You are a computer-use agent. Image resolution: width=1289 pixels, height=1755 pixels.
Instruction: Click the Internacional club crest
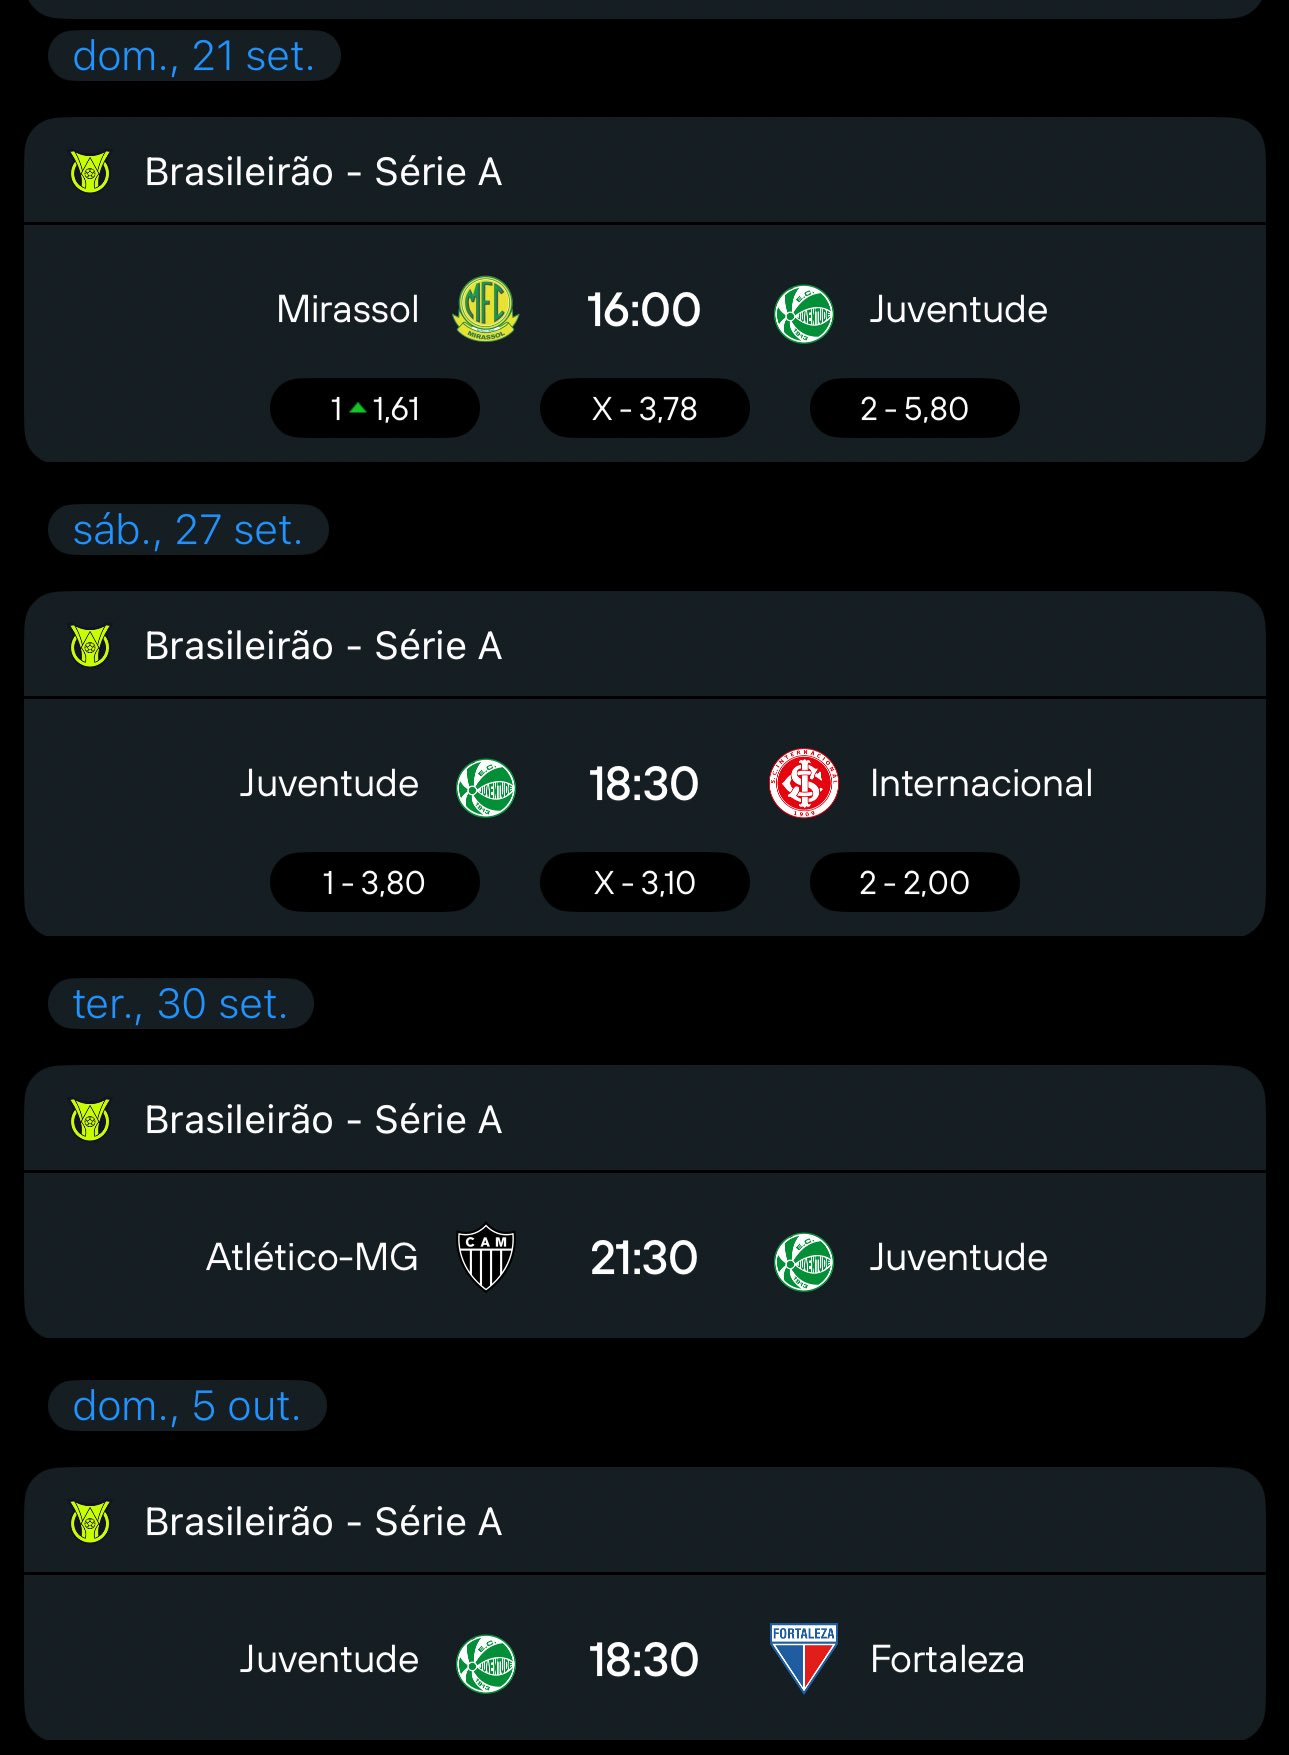(803, 784)
